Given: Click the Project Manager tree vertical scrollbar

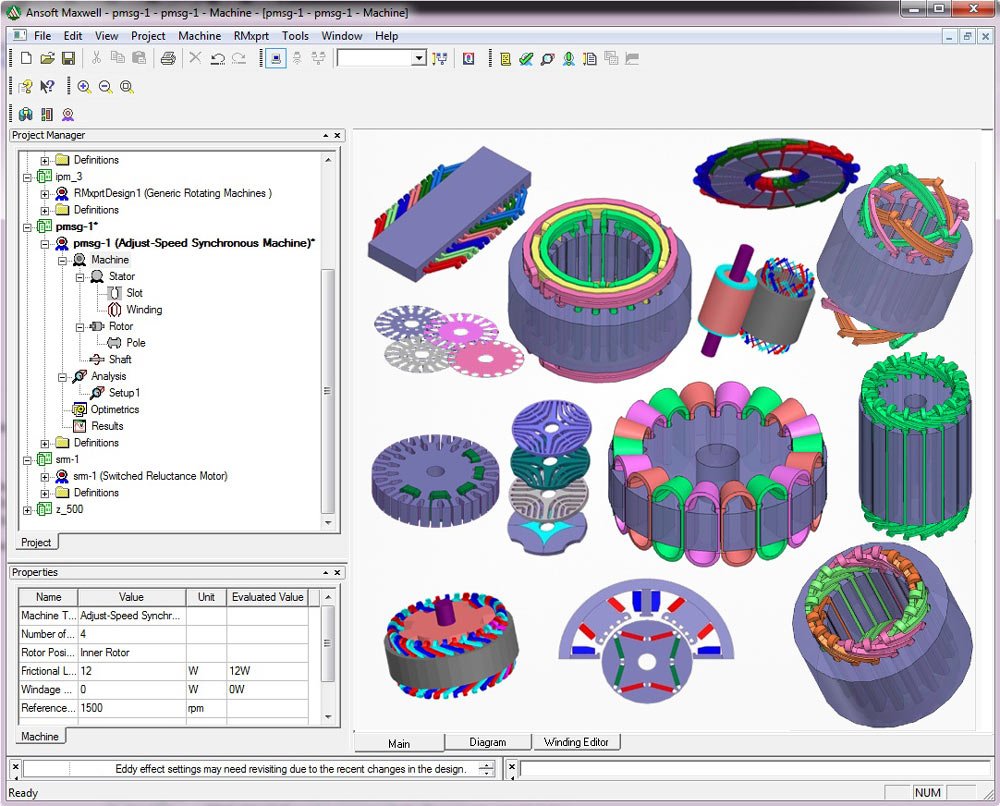Looking at the screenshot, I should pos(328,391).
